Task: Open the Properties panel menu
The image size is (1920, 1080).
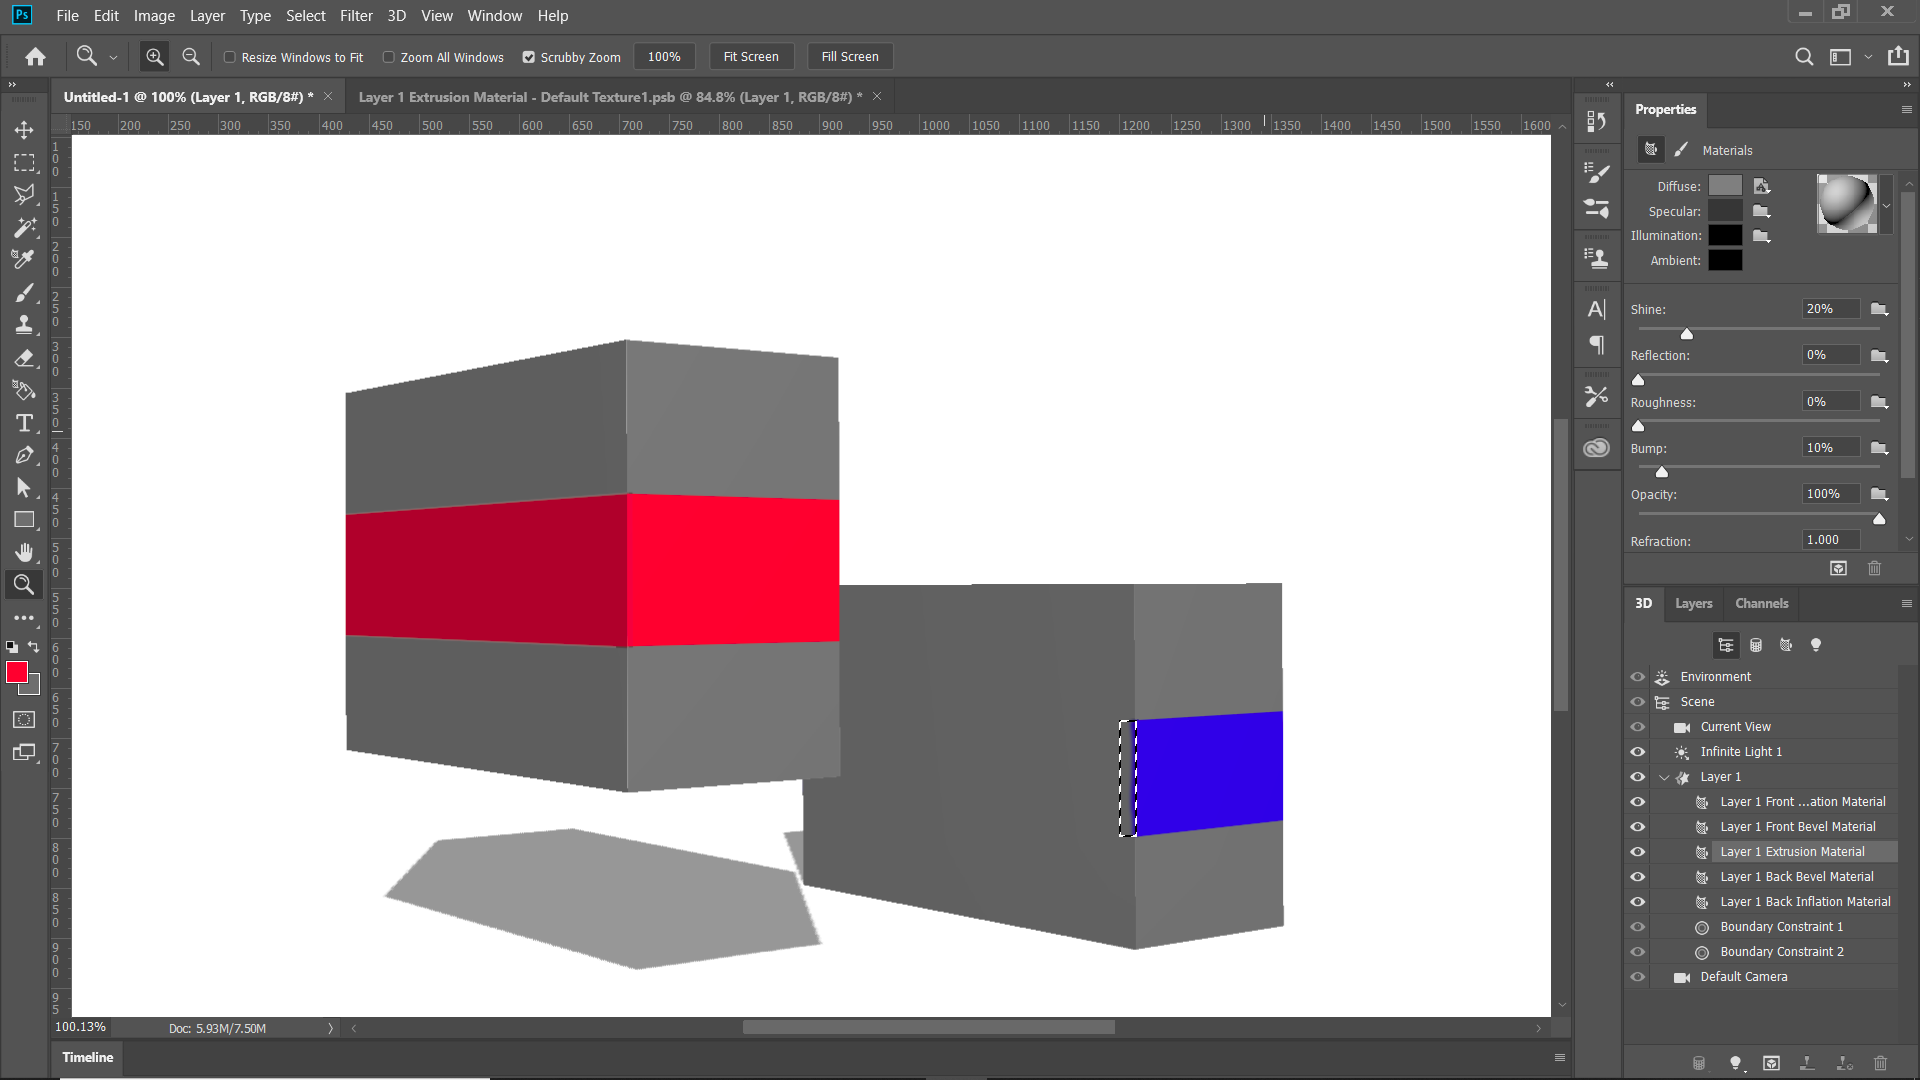Action: [1906, 110]
